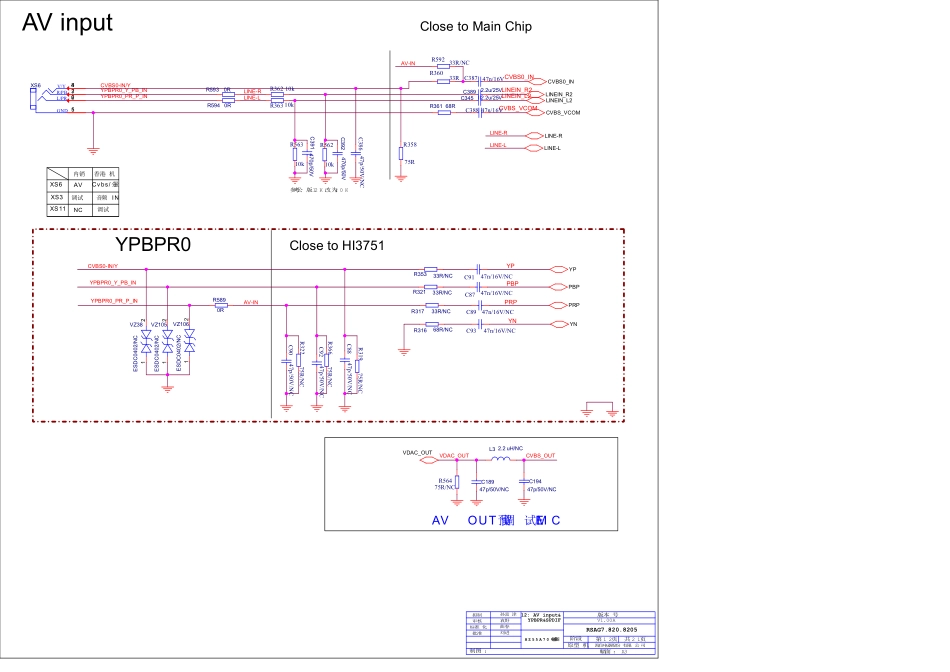950x672 pixels.
Task: Select the VDAC_OUT input port symbol
Action: tap(428, 460)
